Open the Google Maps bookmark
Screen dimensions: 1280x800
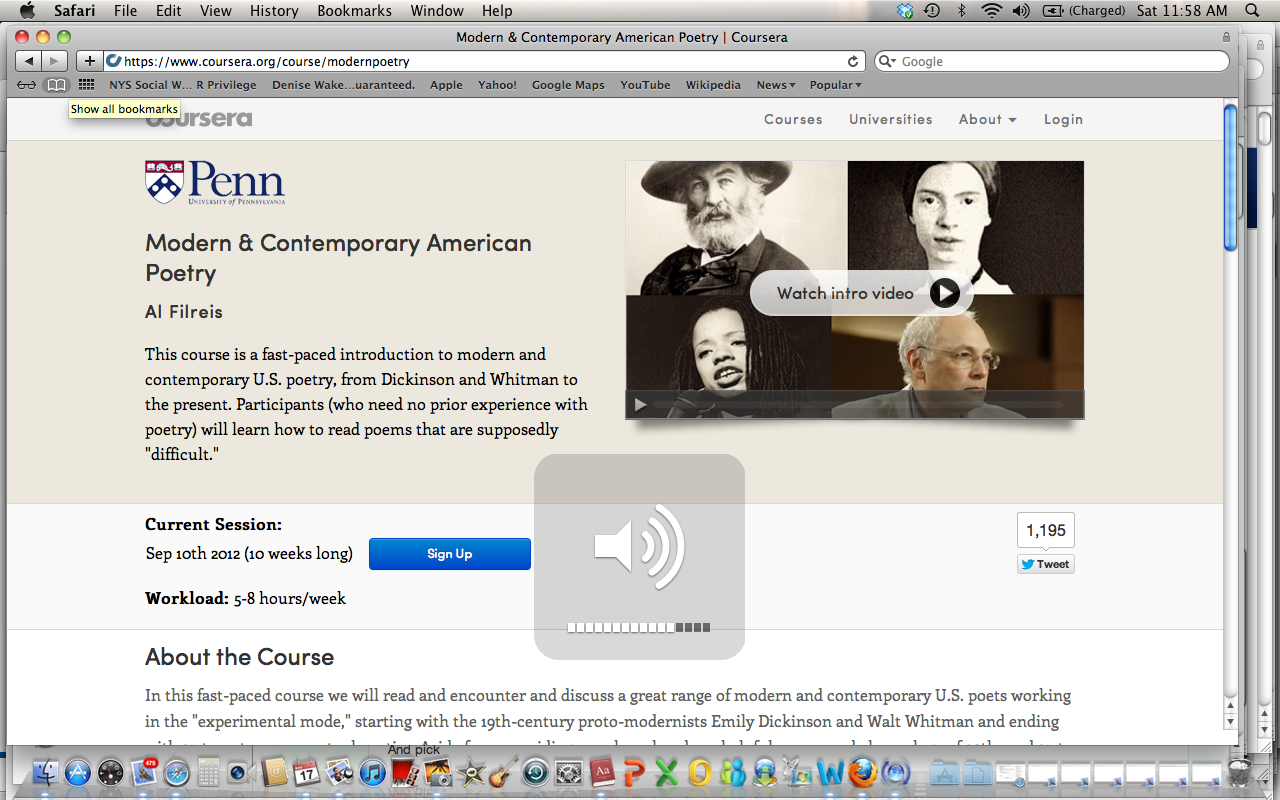pos(568,85)
